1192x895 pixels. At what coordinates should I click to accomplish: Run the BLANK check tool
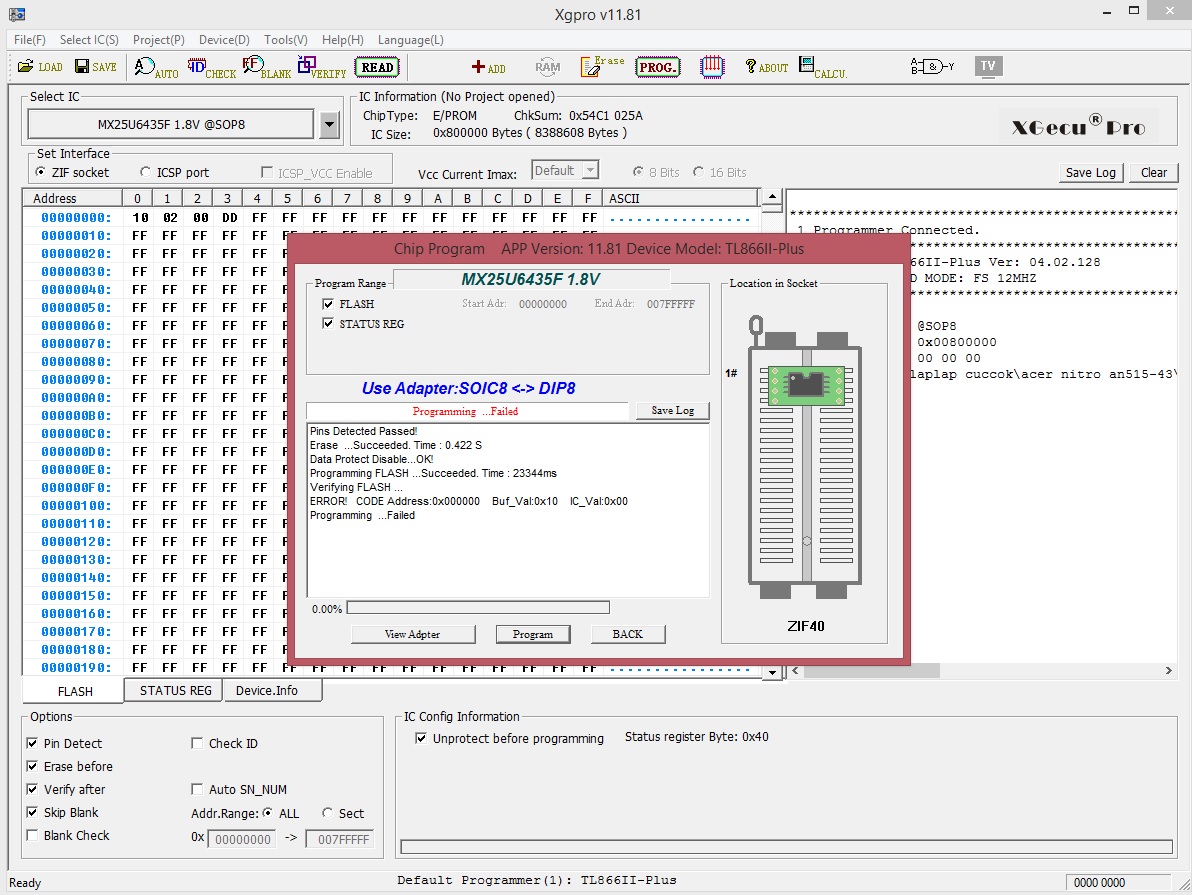click(267, 68)
